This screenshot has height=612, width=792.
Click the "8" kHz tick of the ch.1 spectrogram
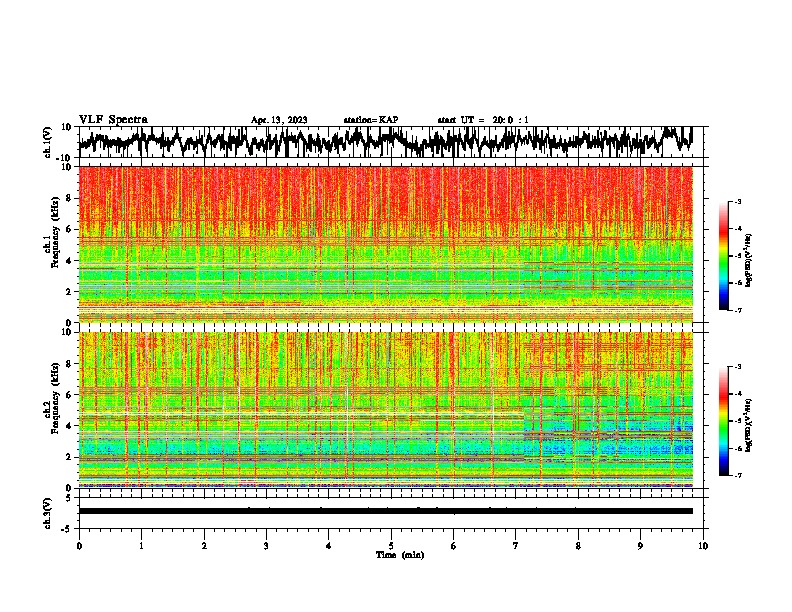(70, 198)
